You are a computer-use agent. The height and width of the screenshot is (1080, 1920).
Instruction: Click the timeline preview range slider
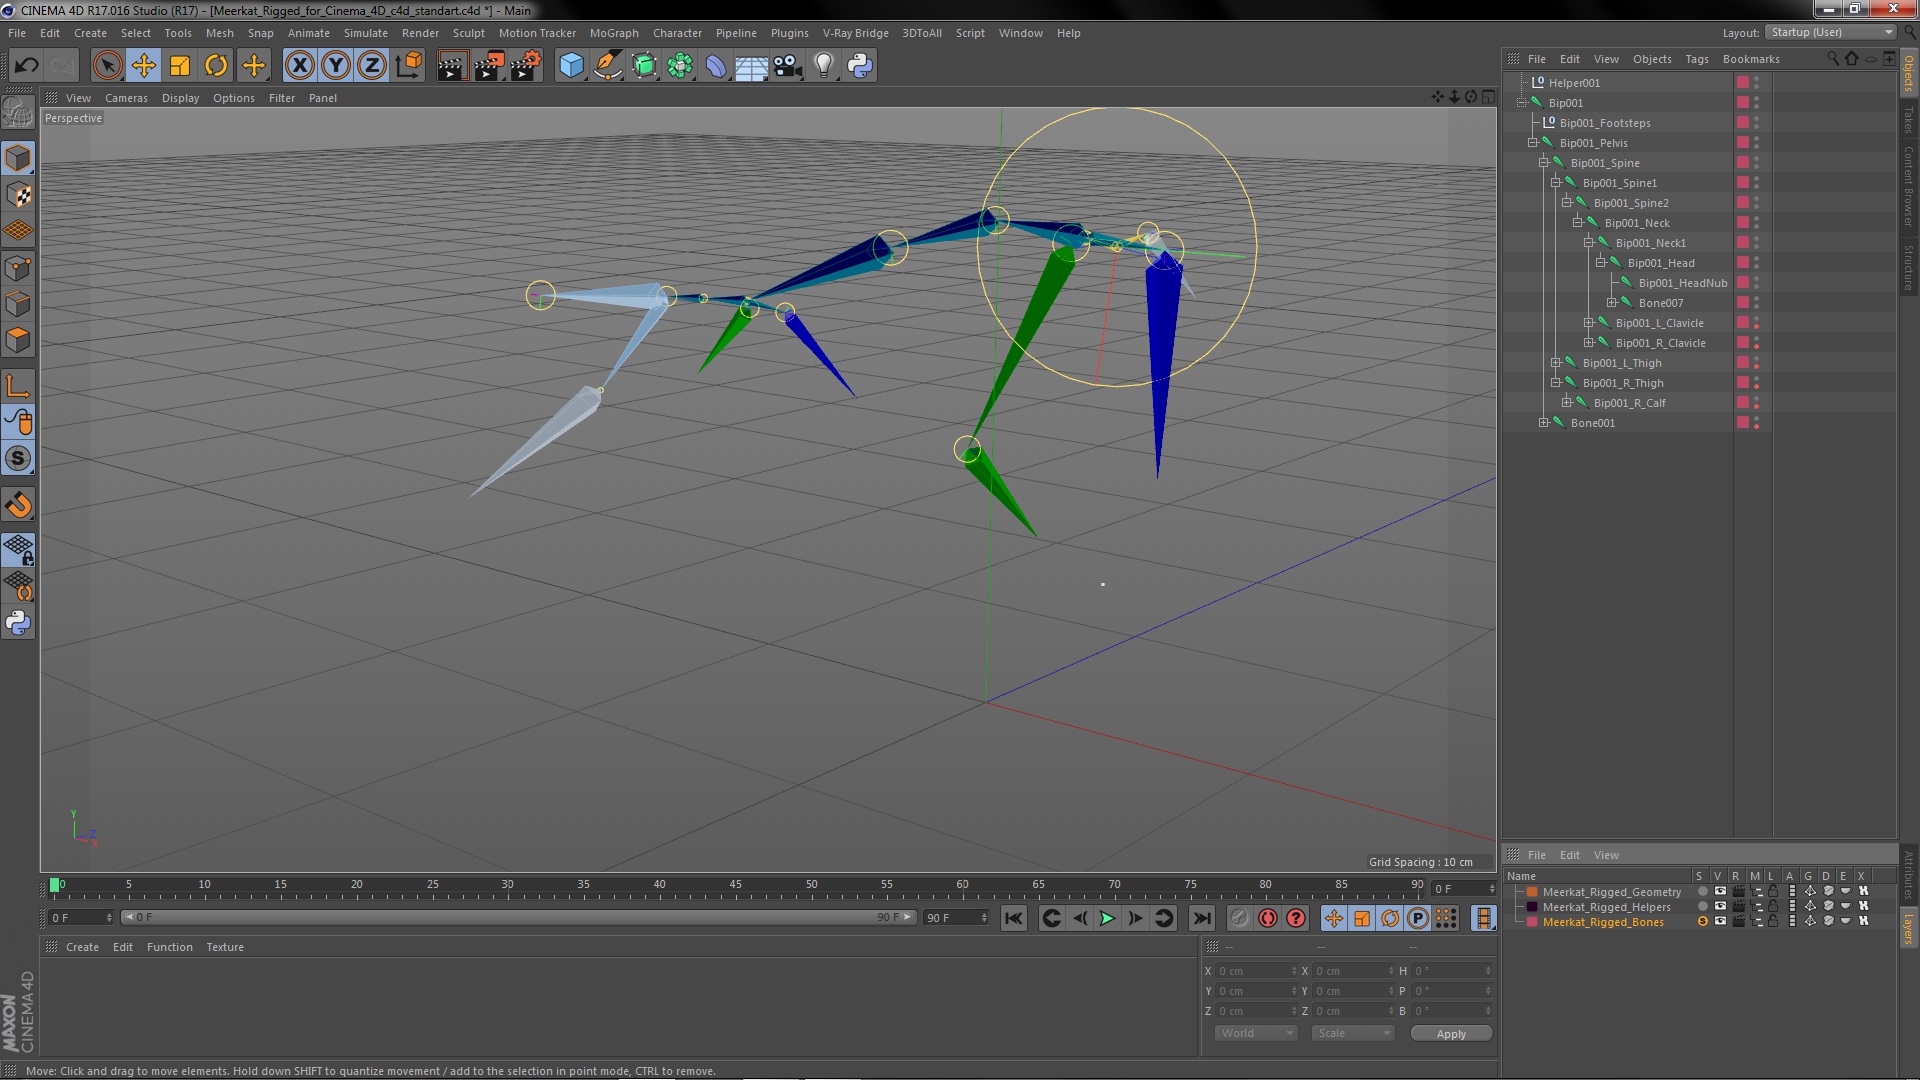pos(518,917)
